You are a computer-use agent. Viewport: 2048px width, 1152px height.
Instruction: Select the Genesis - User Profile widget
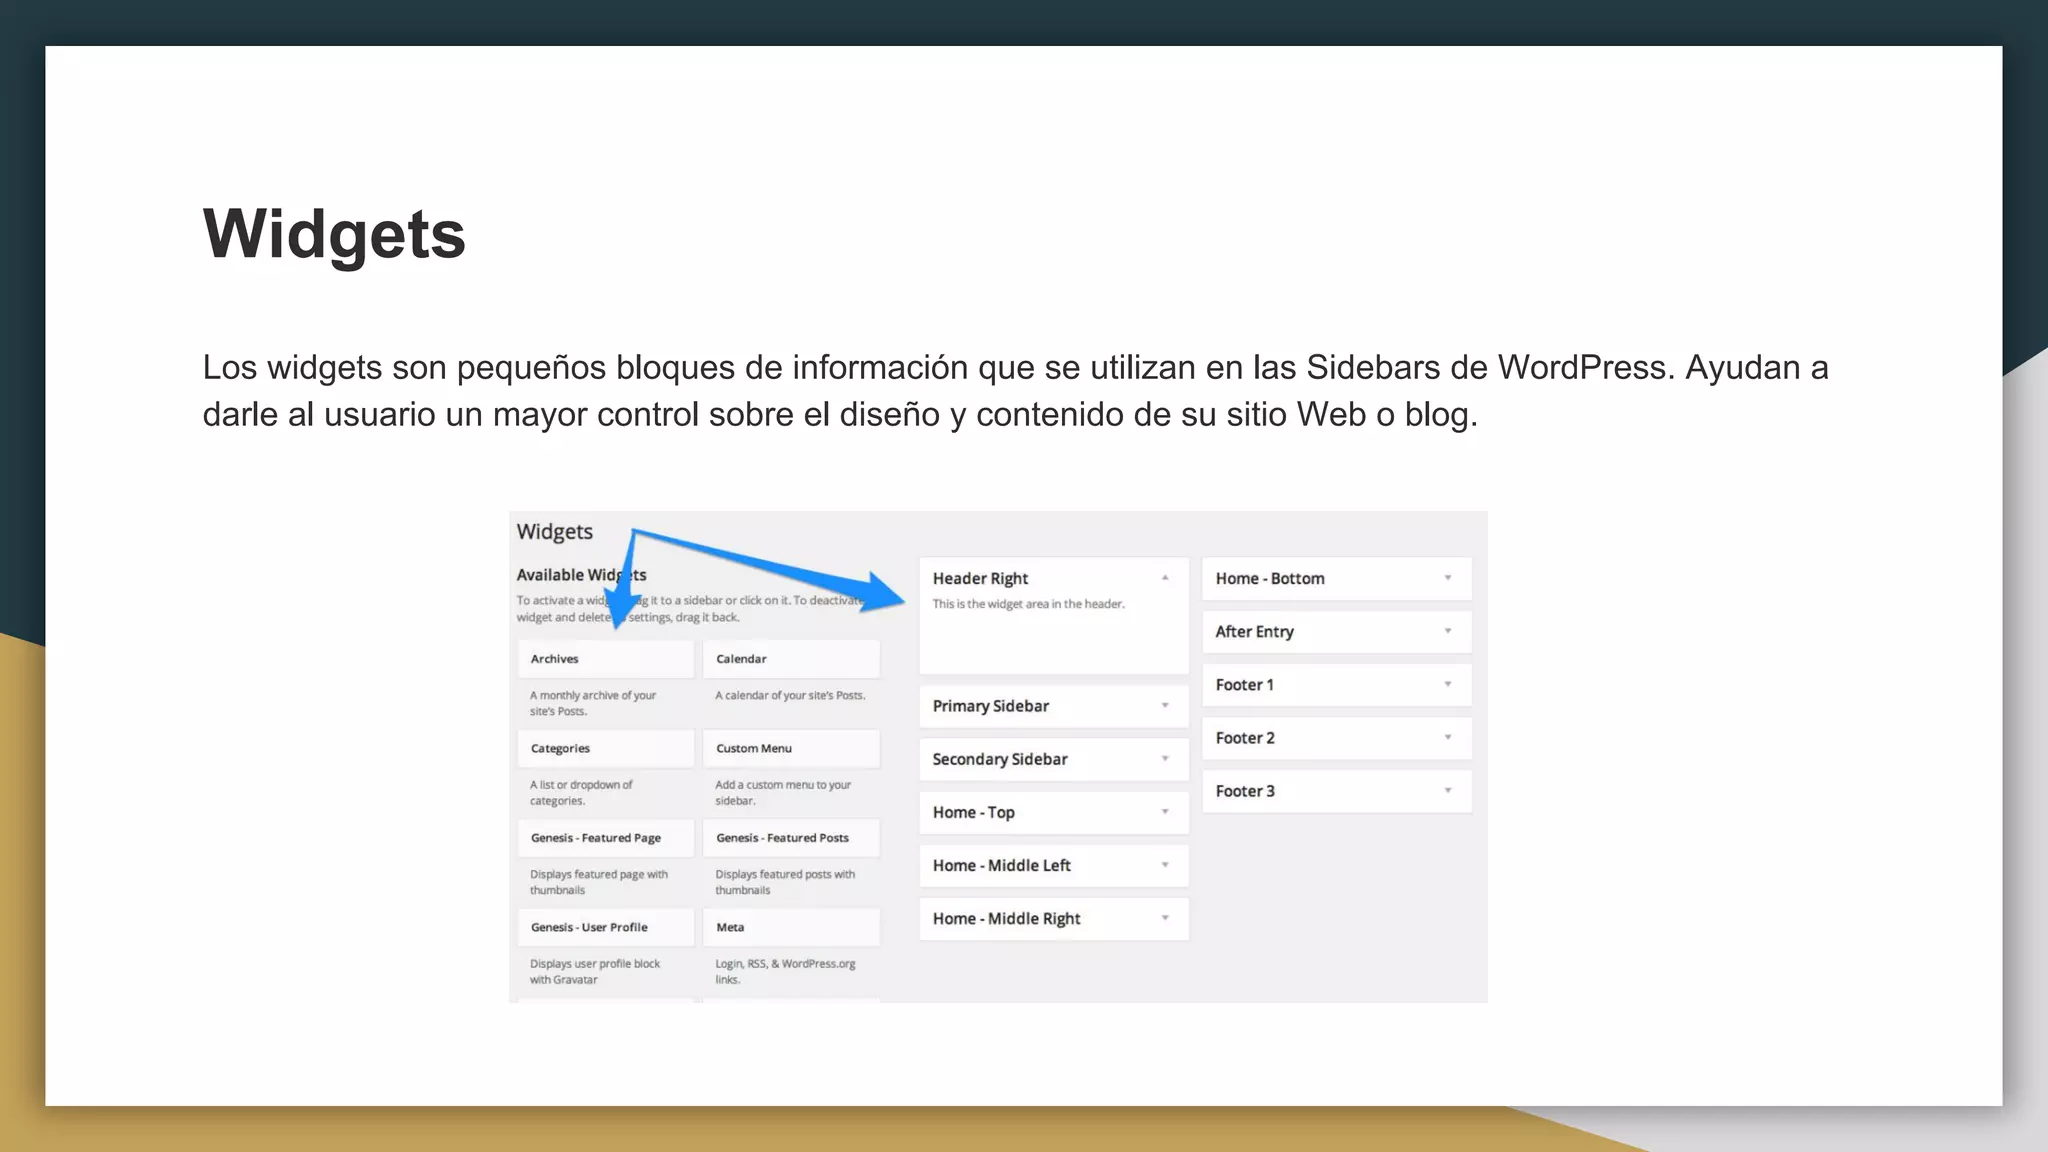coord(606,927)
